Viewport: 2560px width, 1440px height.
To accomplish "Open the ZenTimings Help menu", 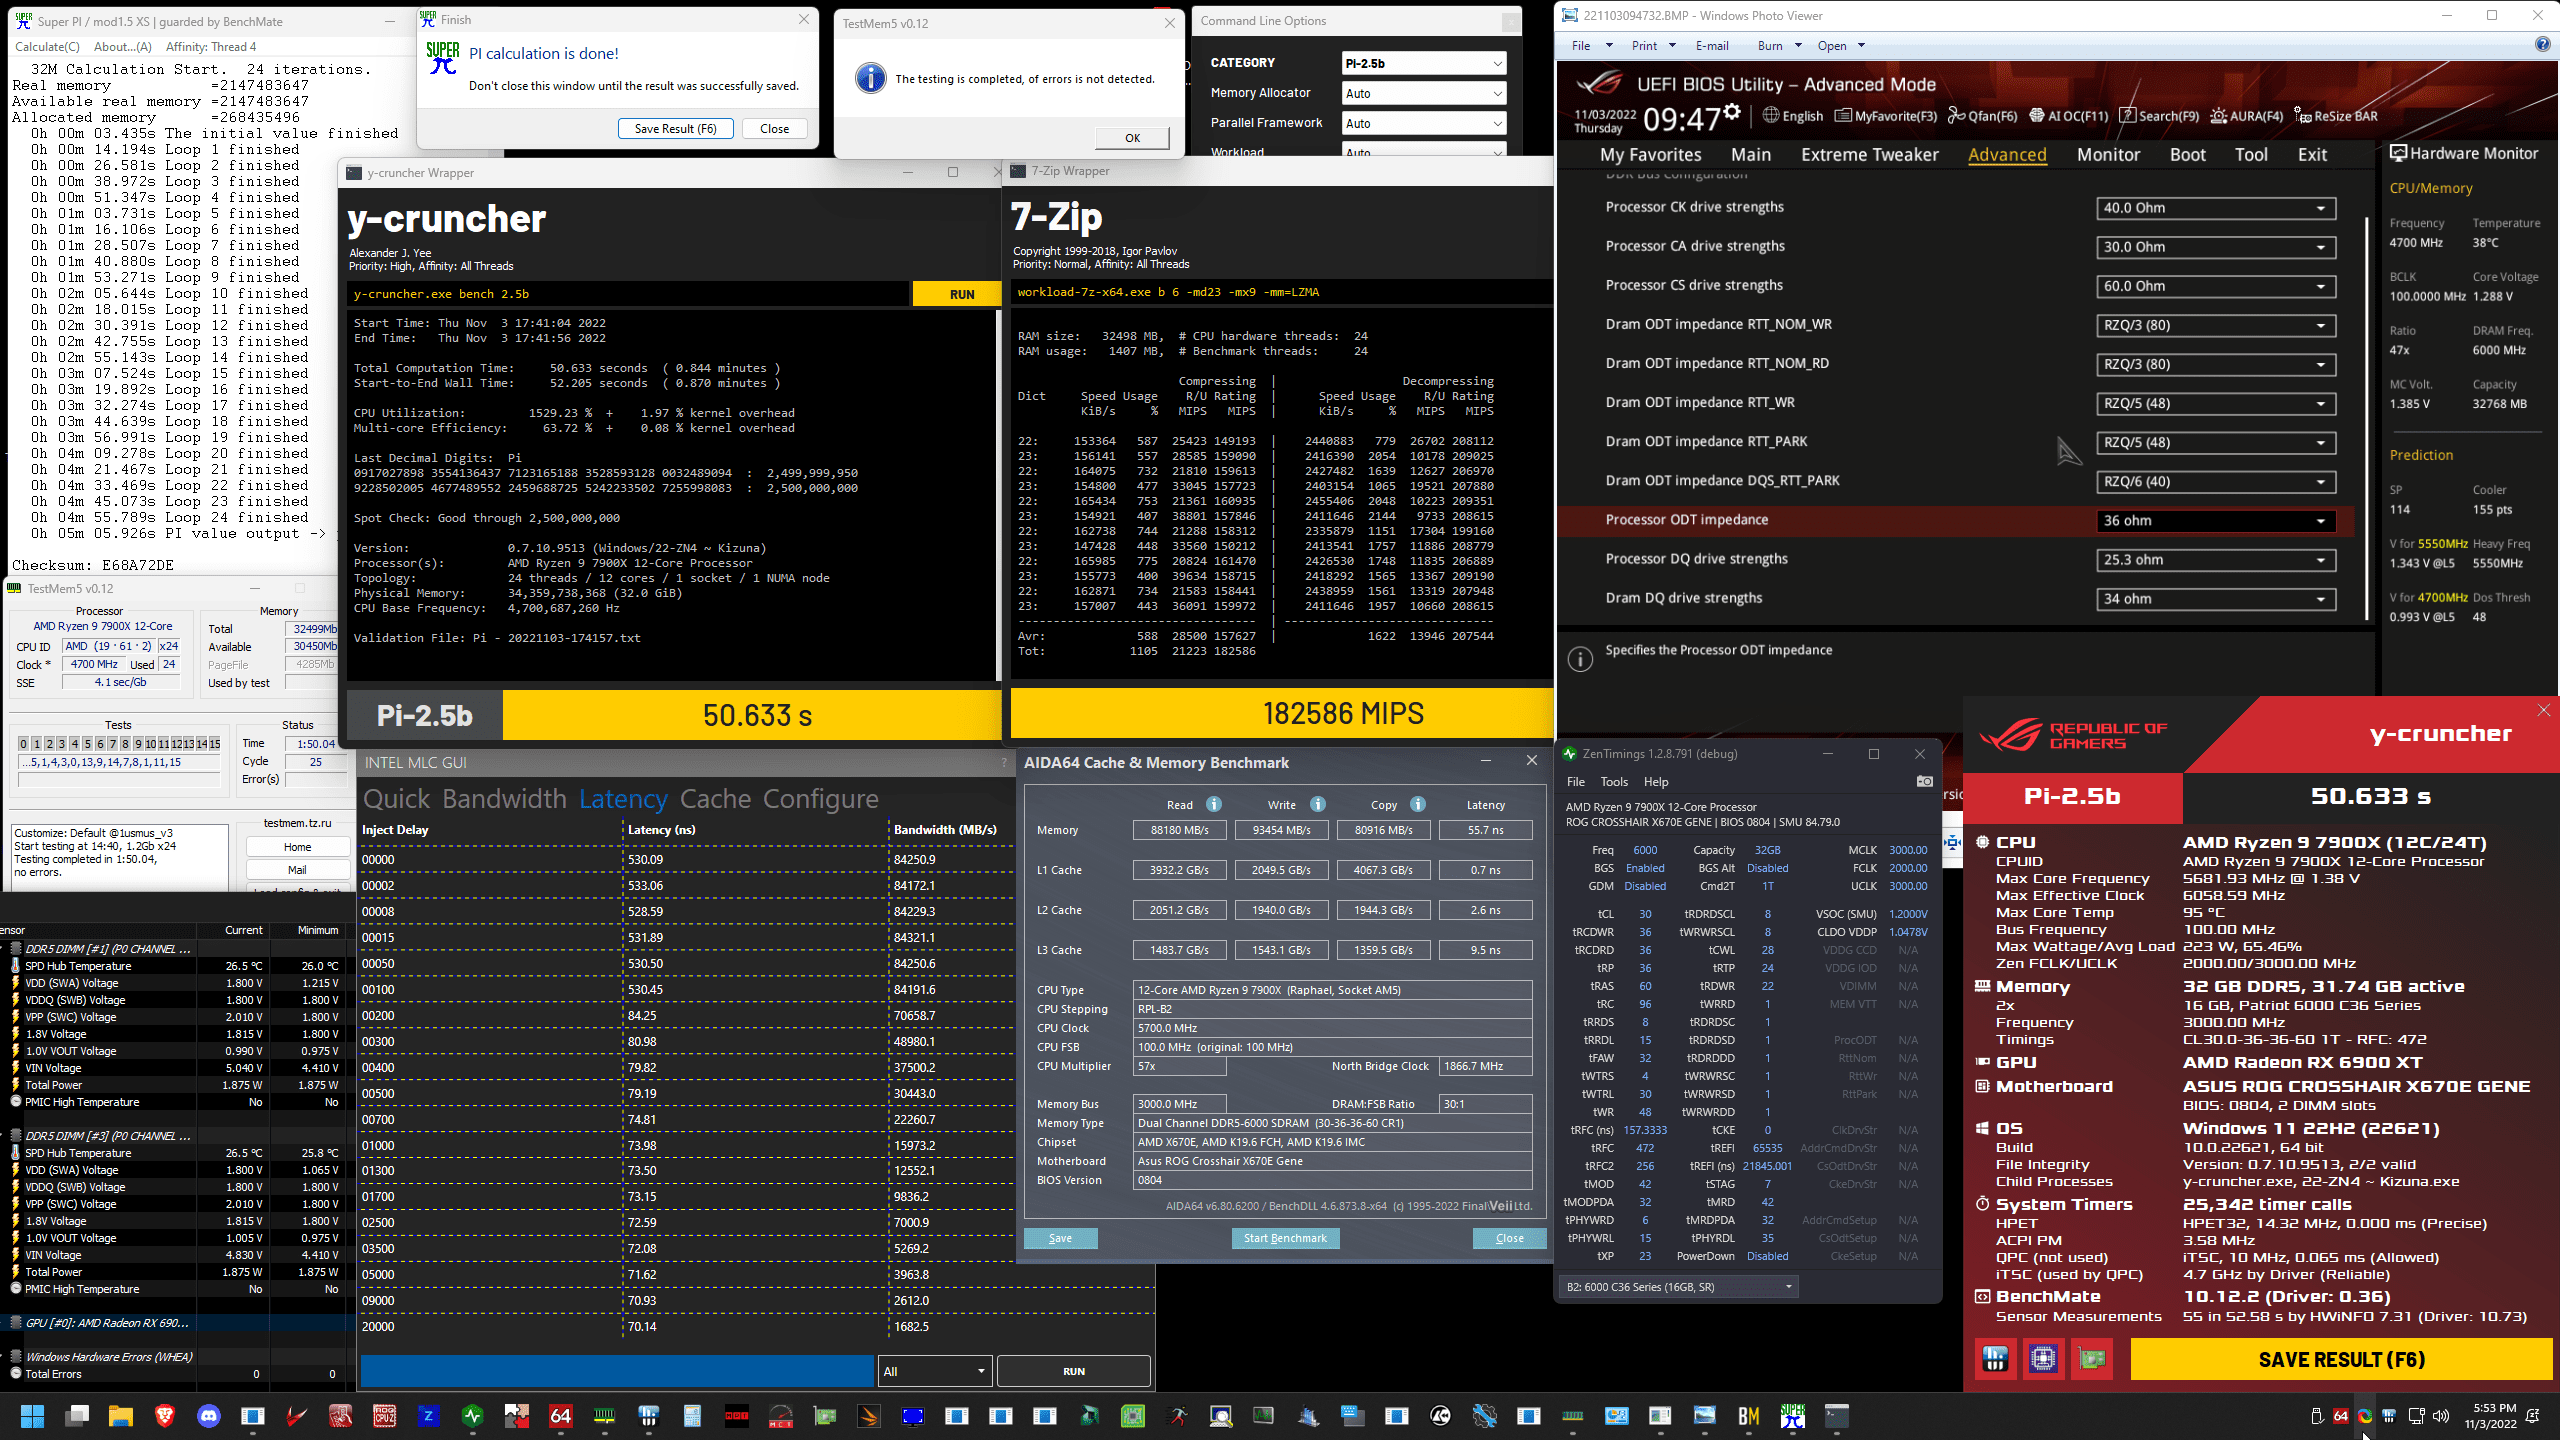I will pos(1656,782).
